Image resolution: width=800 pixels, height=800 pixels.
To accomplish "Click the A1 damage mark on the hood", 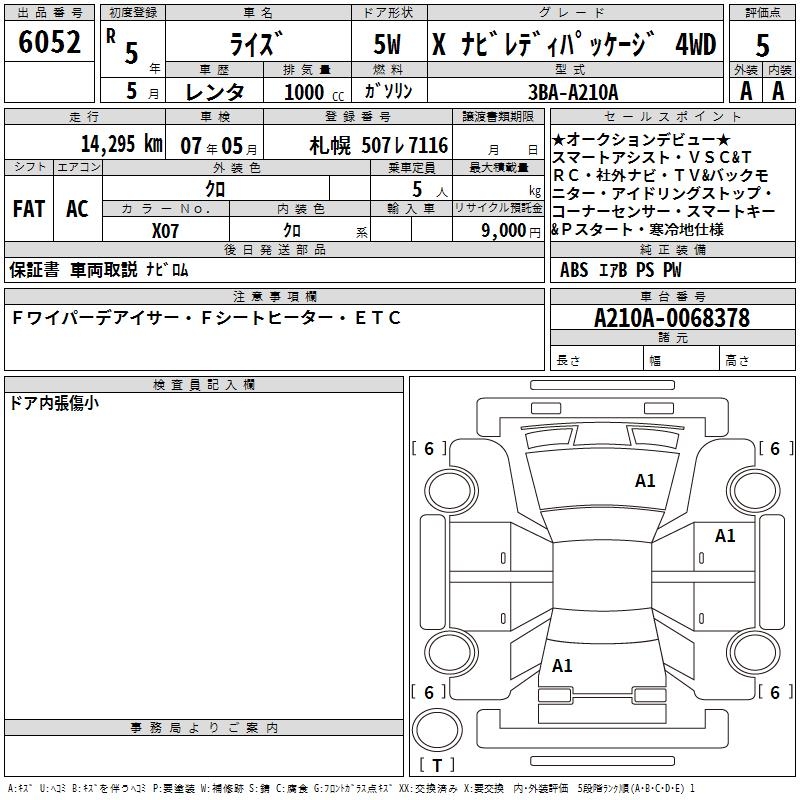I will click(x=645, y=481).
